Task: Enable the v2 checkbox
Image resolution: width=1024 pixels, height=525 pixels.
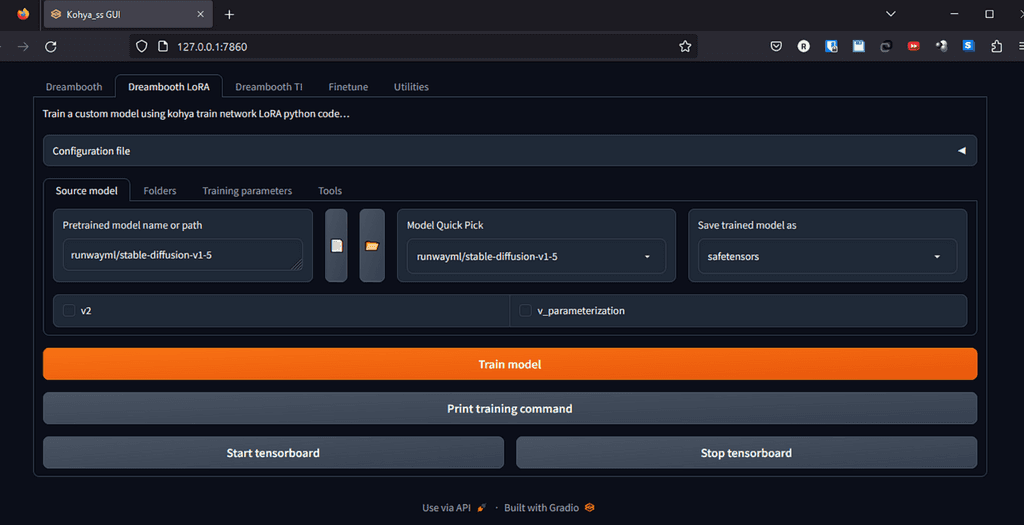Action: coord(69,310)
